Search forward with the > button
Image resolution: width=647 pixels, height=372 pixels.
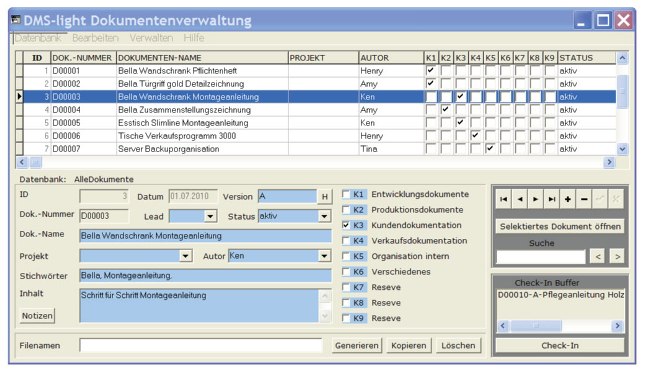click(617, 257)
